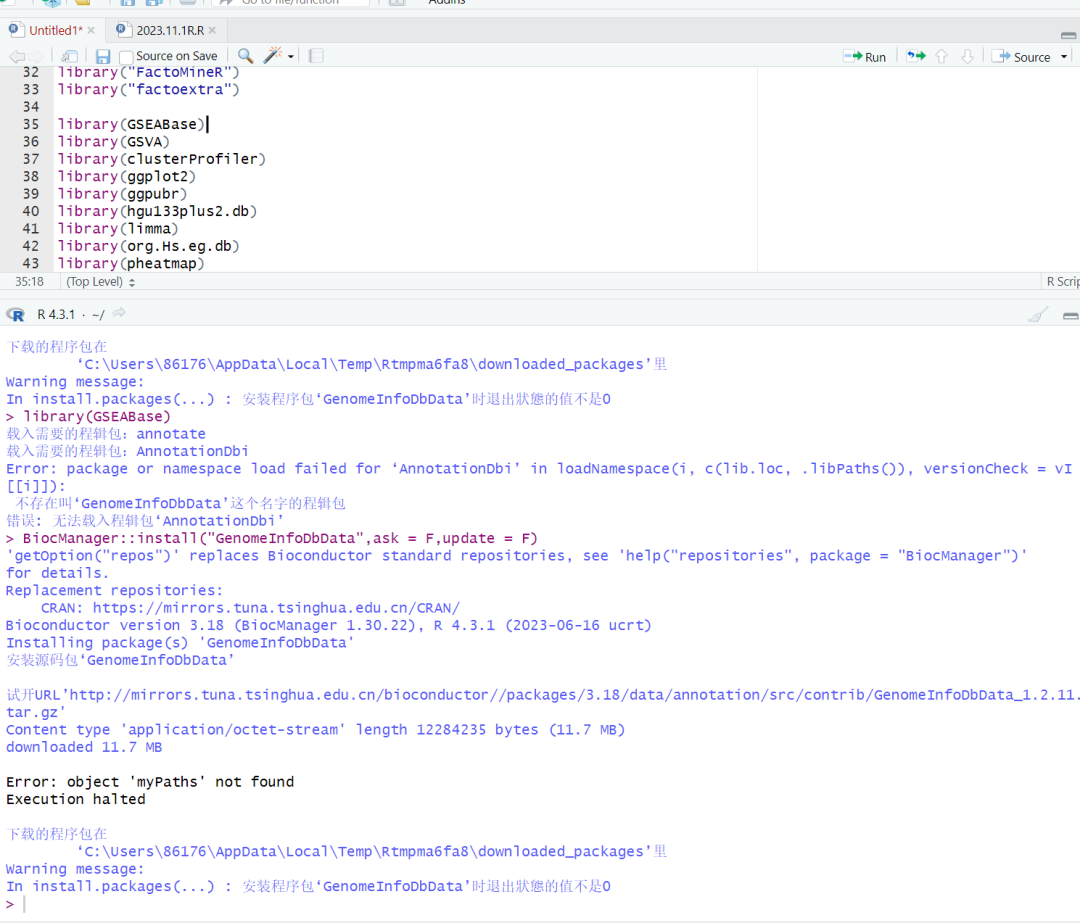Click the "Bioconductor version 3.18" console line
The image size is (1080, 923).
pyautogui.click(x=329, y=625)
